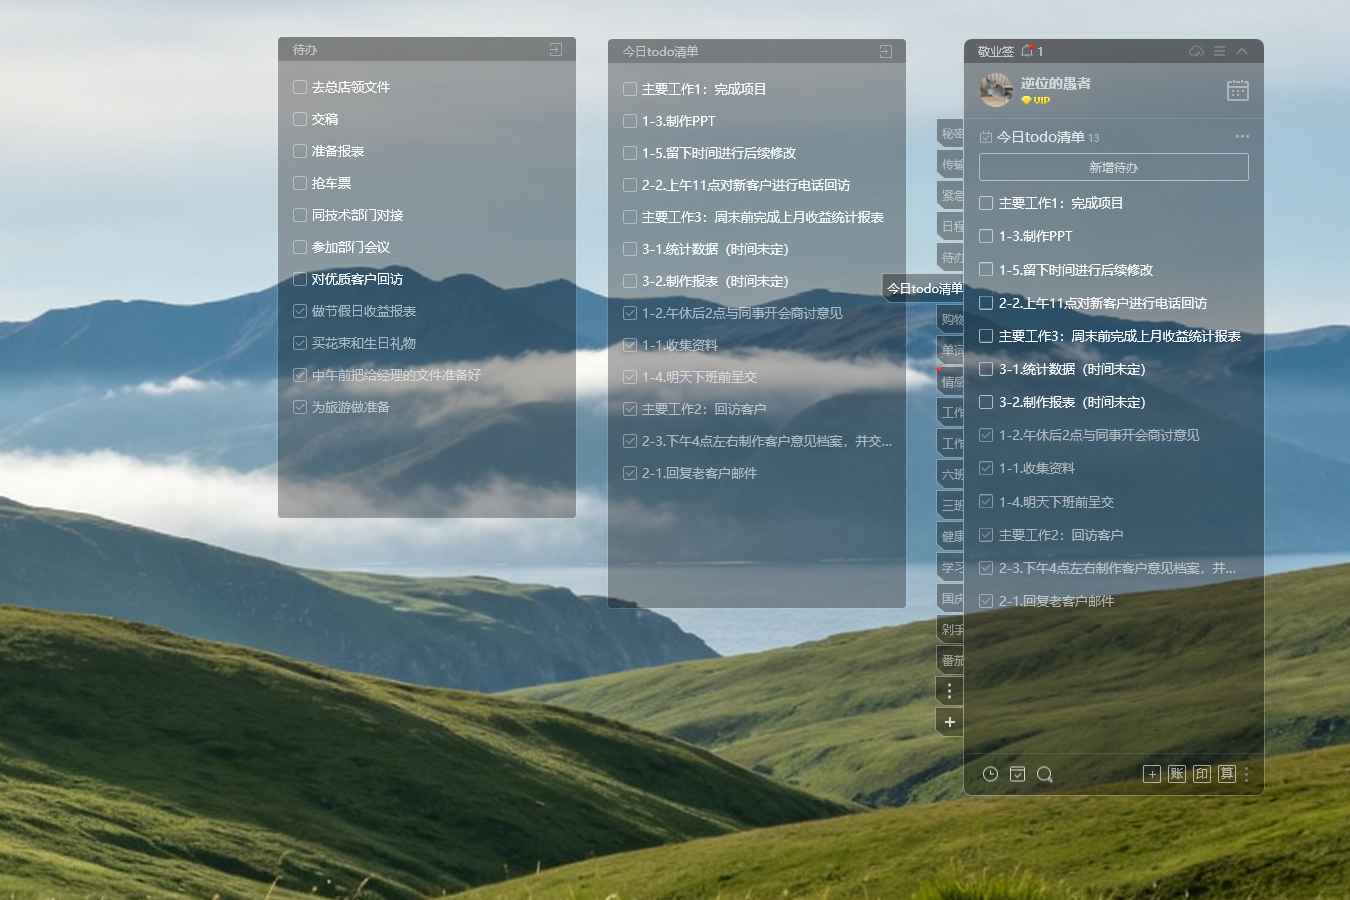The height and width of the screenshot is (900, 1350).
Task: Open the vertical dots menu in bottom toolbar
Action: point(1247,774)
